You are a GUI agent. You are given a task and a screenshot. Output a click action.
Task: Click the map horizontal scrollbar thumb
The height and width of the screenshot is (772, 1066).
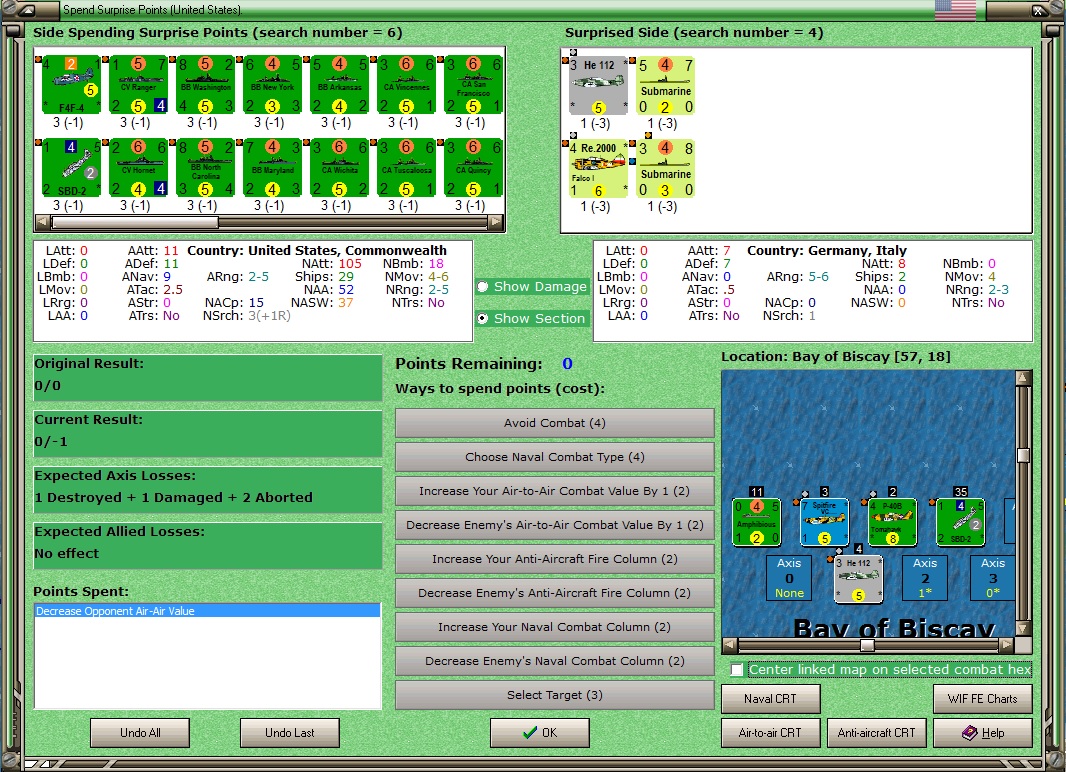(867, 645)
